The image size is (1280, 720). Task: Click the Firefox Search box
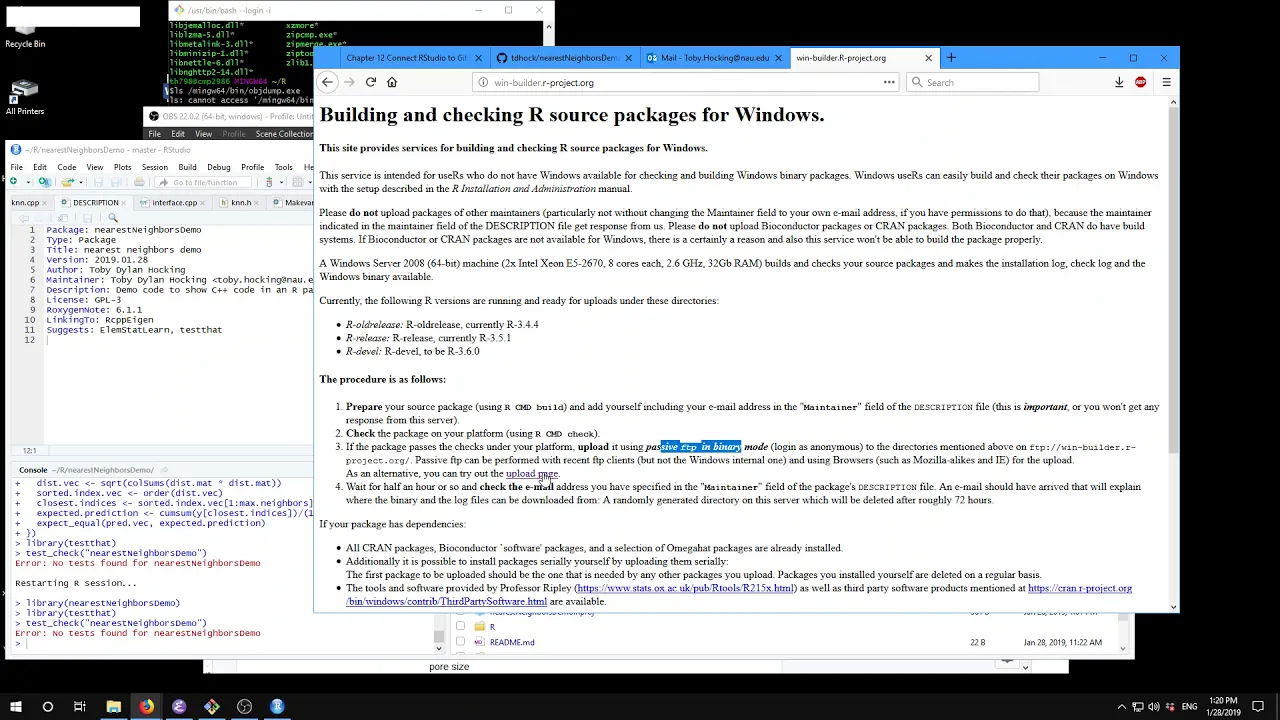[973, 83]
